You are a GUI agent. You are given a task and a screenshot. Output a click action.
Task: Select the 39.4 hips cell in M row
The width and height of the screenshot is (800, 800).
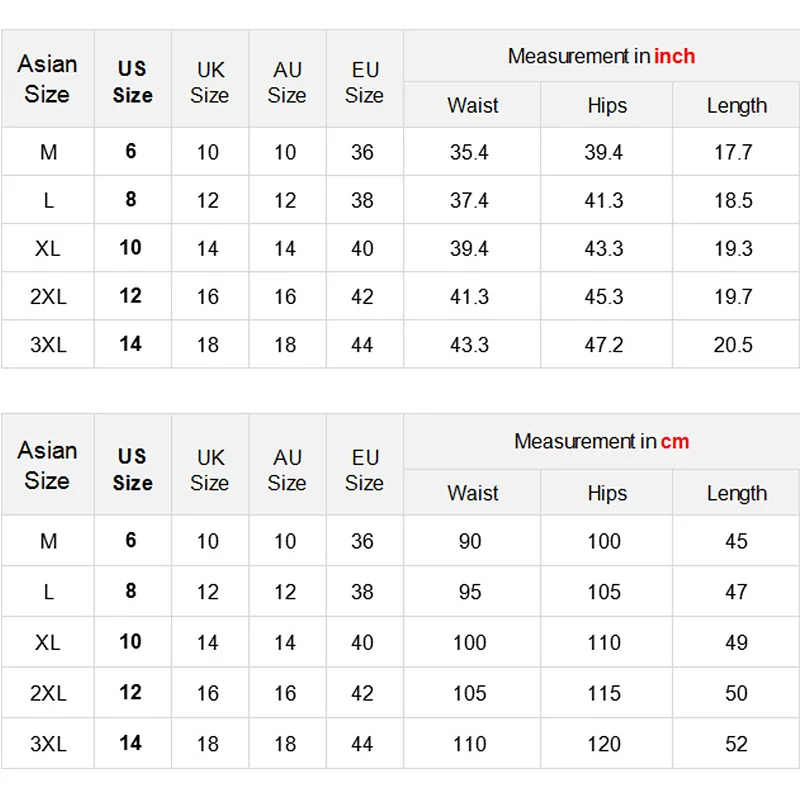604,153
